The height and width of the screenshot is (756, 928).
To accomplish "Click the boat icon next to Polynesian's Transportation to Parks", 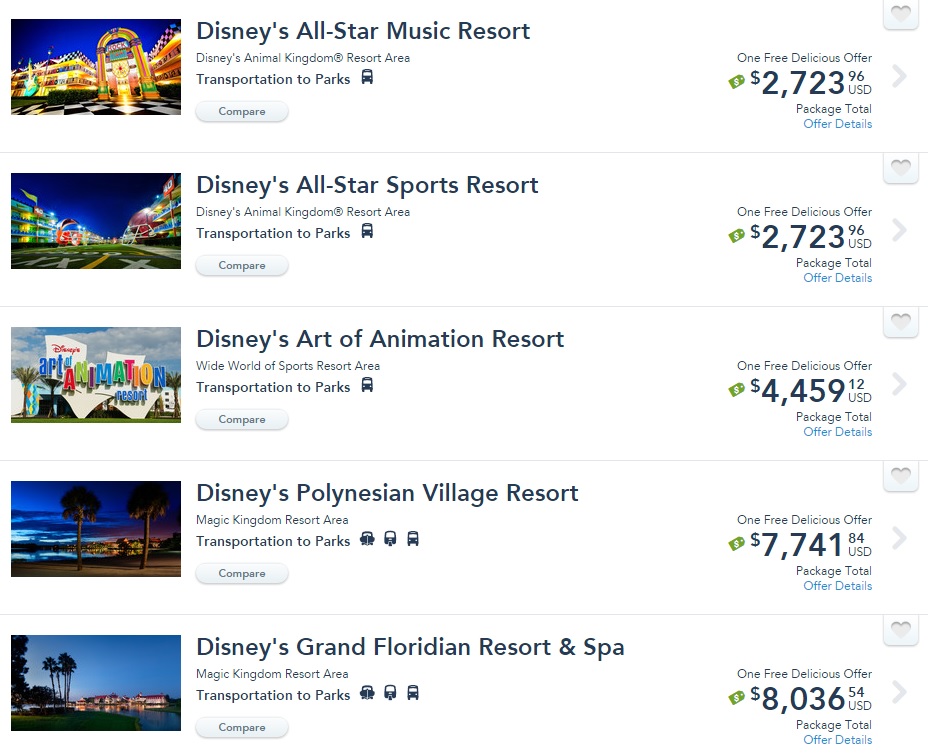I will (367, 541).
